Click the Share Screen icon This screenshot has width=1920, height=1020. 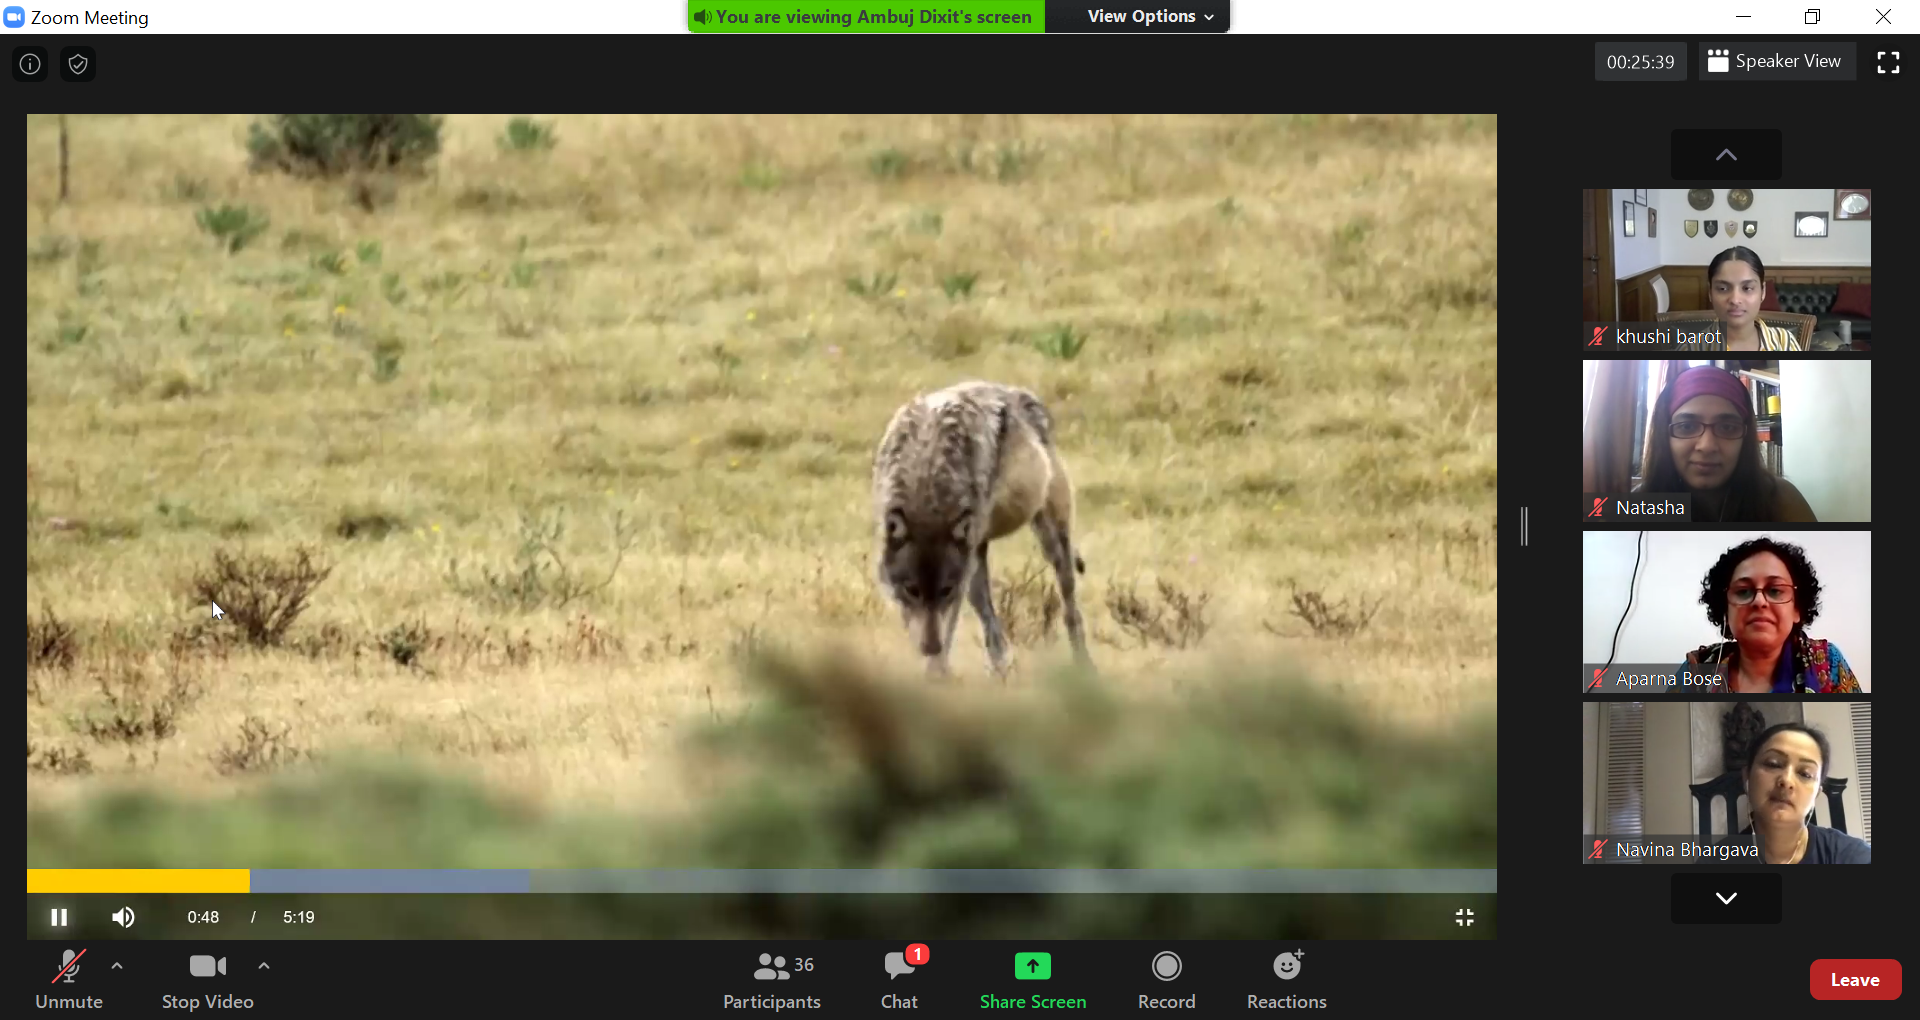[x=1032, y=967]
